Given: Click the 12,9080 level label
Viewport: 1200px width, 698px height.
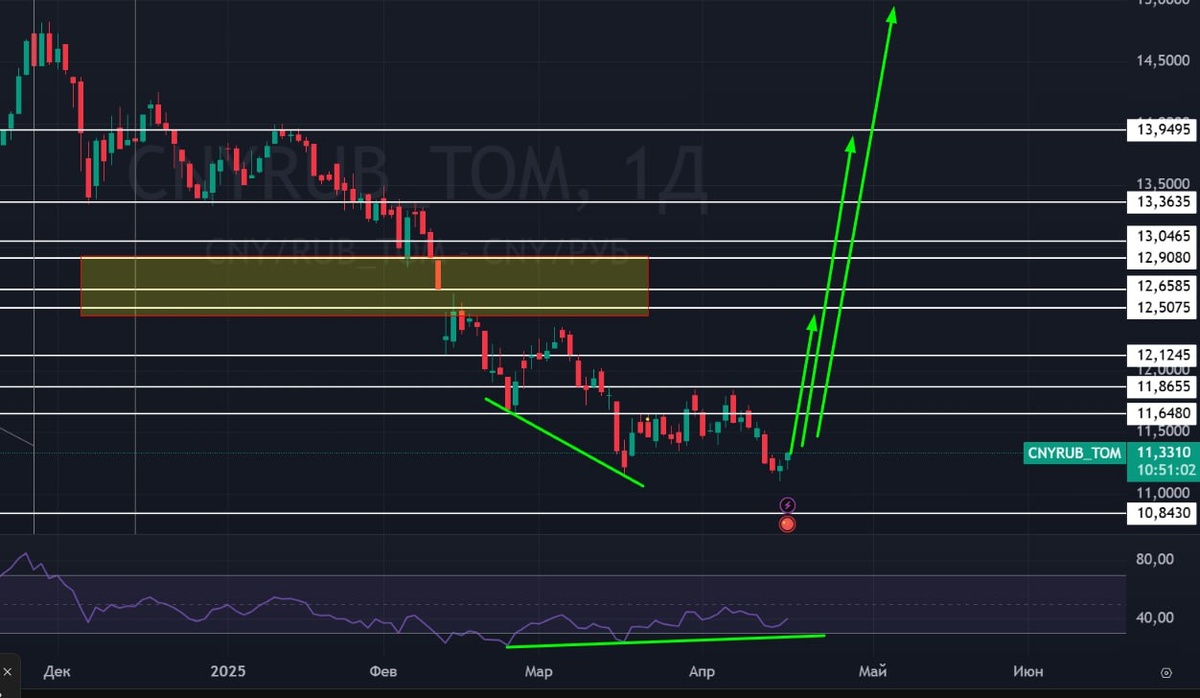Looking at the screenshot, I should (x=1164, y=258).
